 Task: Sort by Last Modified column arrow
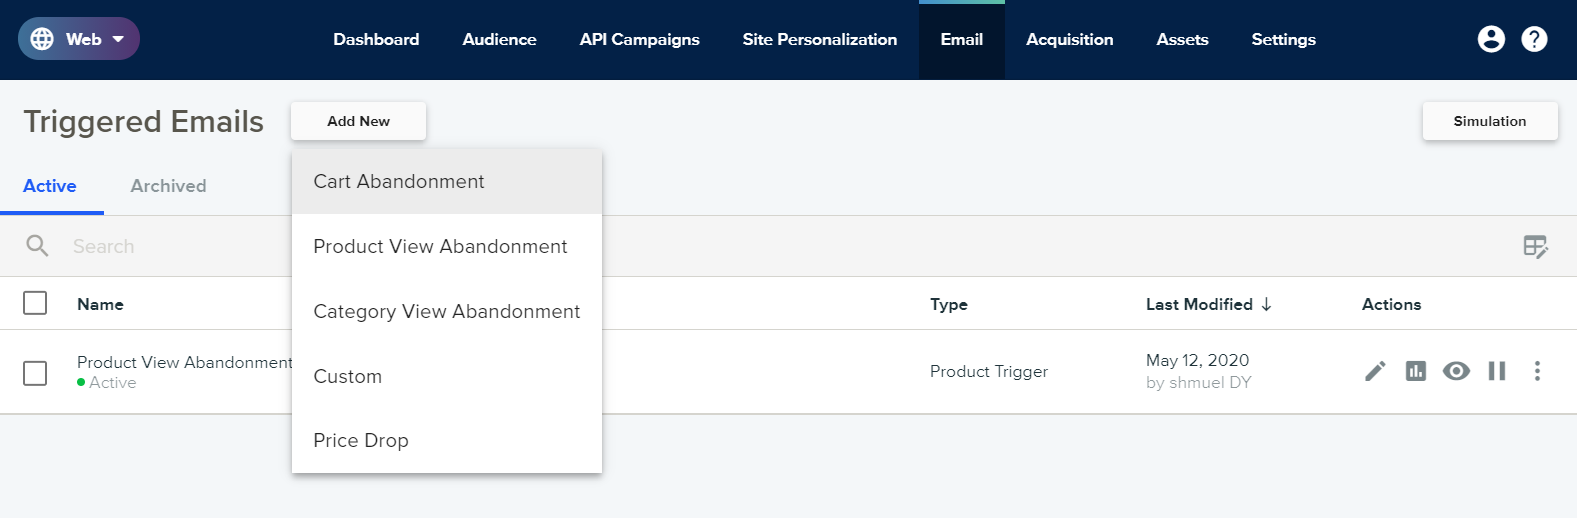[1266, 304]
